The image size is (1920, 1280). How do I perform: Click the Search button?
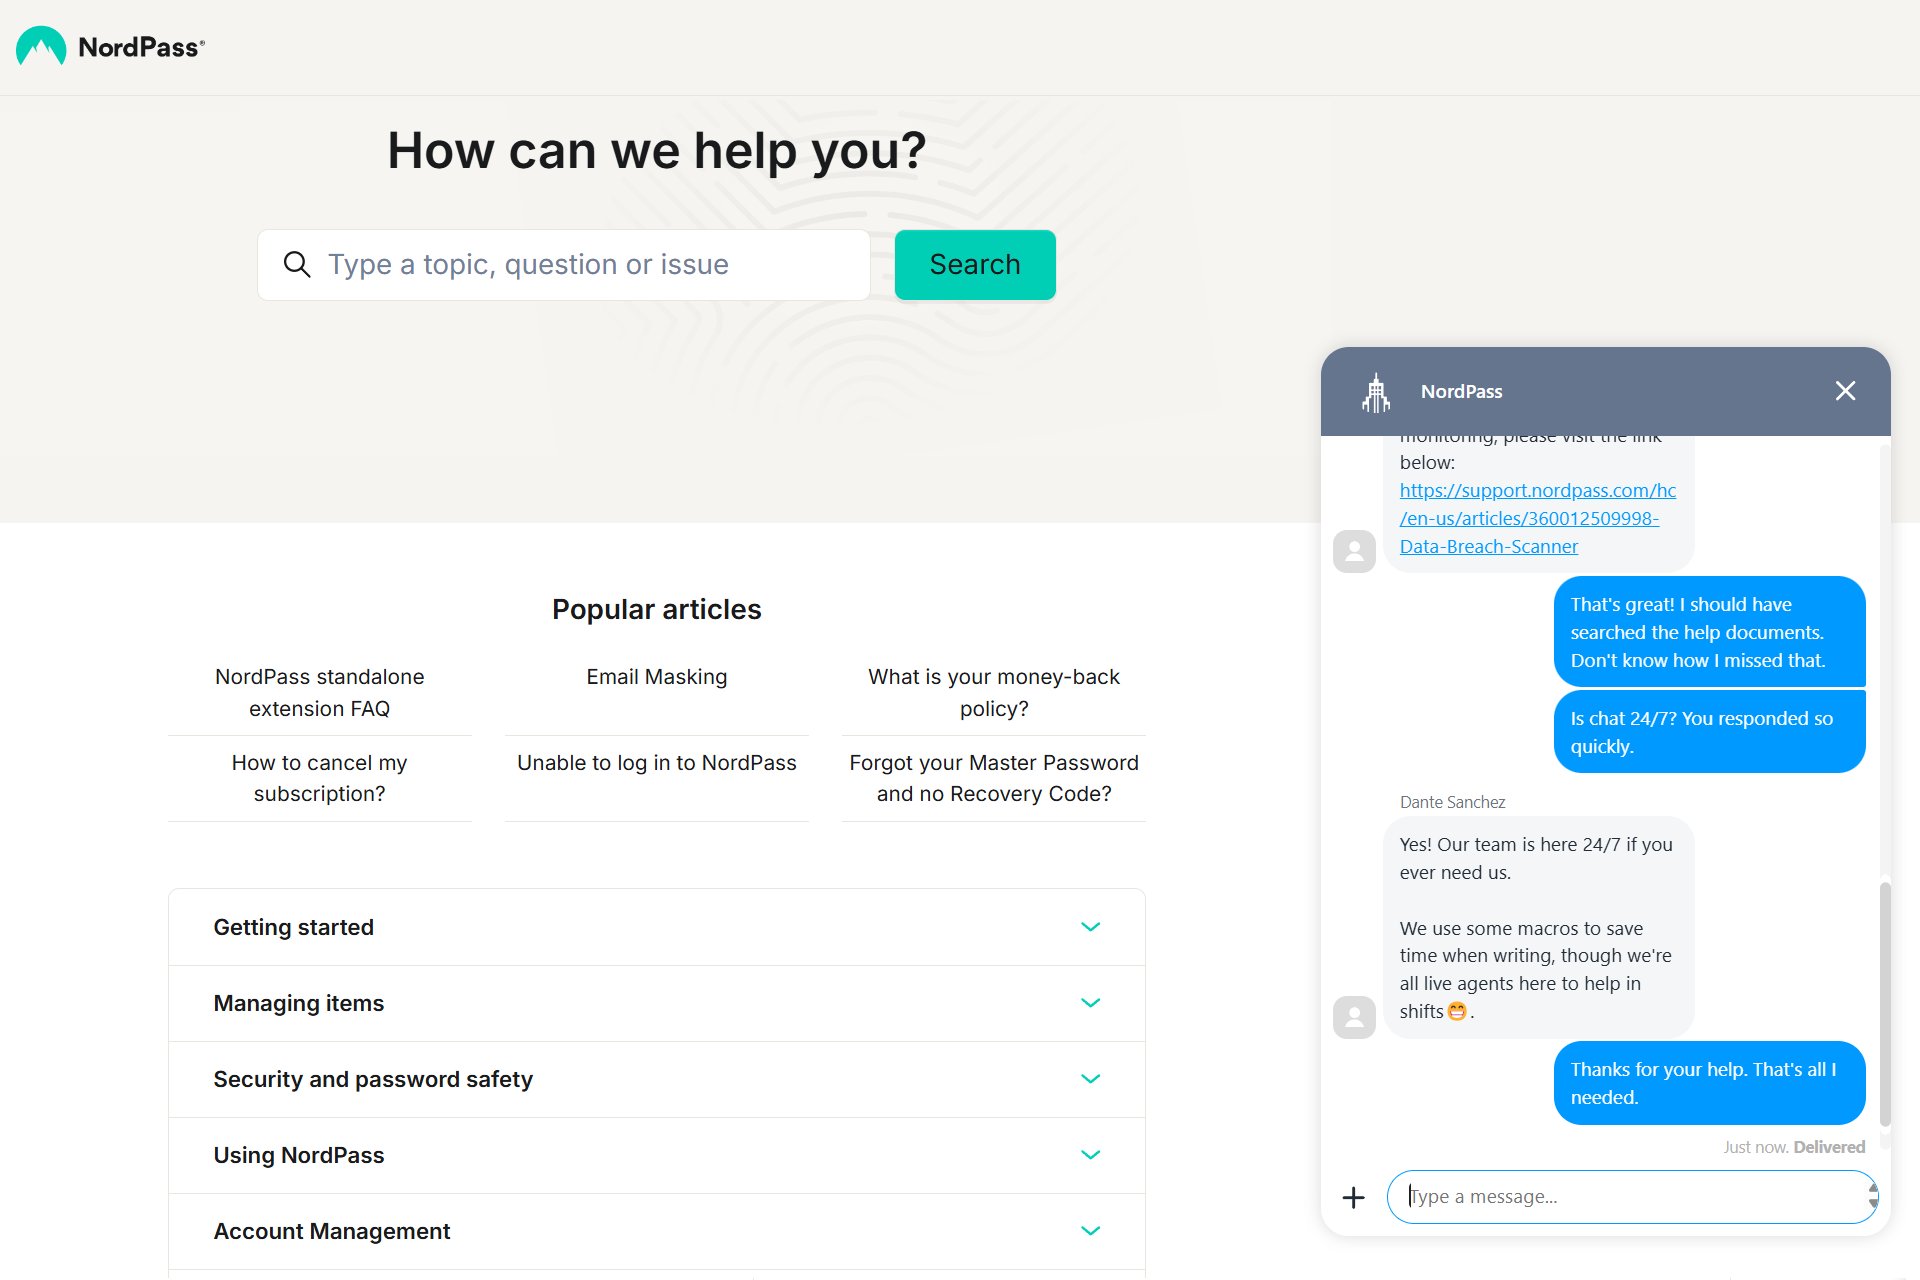click(974, 263)
